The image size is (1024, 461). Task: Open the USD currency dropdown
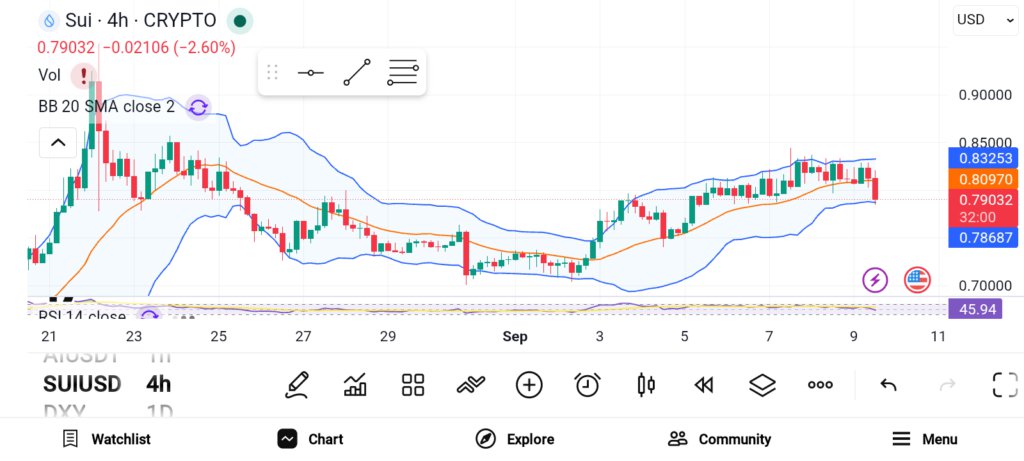pos(985,20)
